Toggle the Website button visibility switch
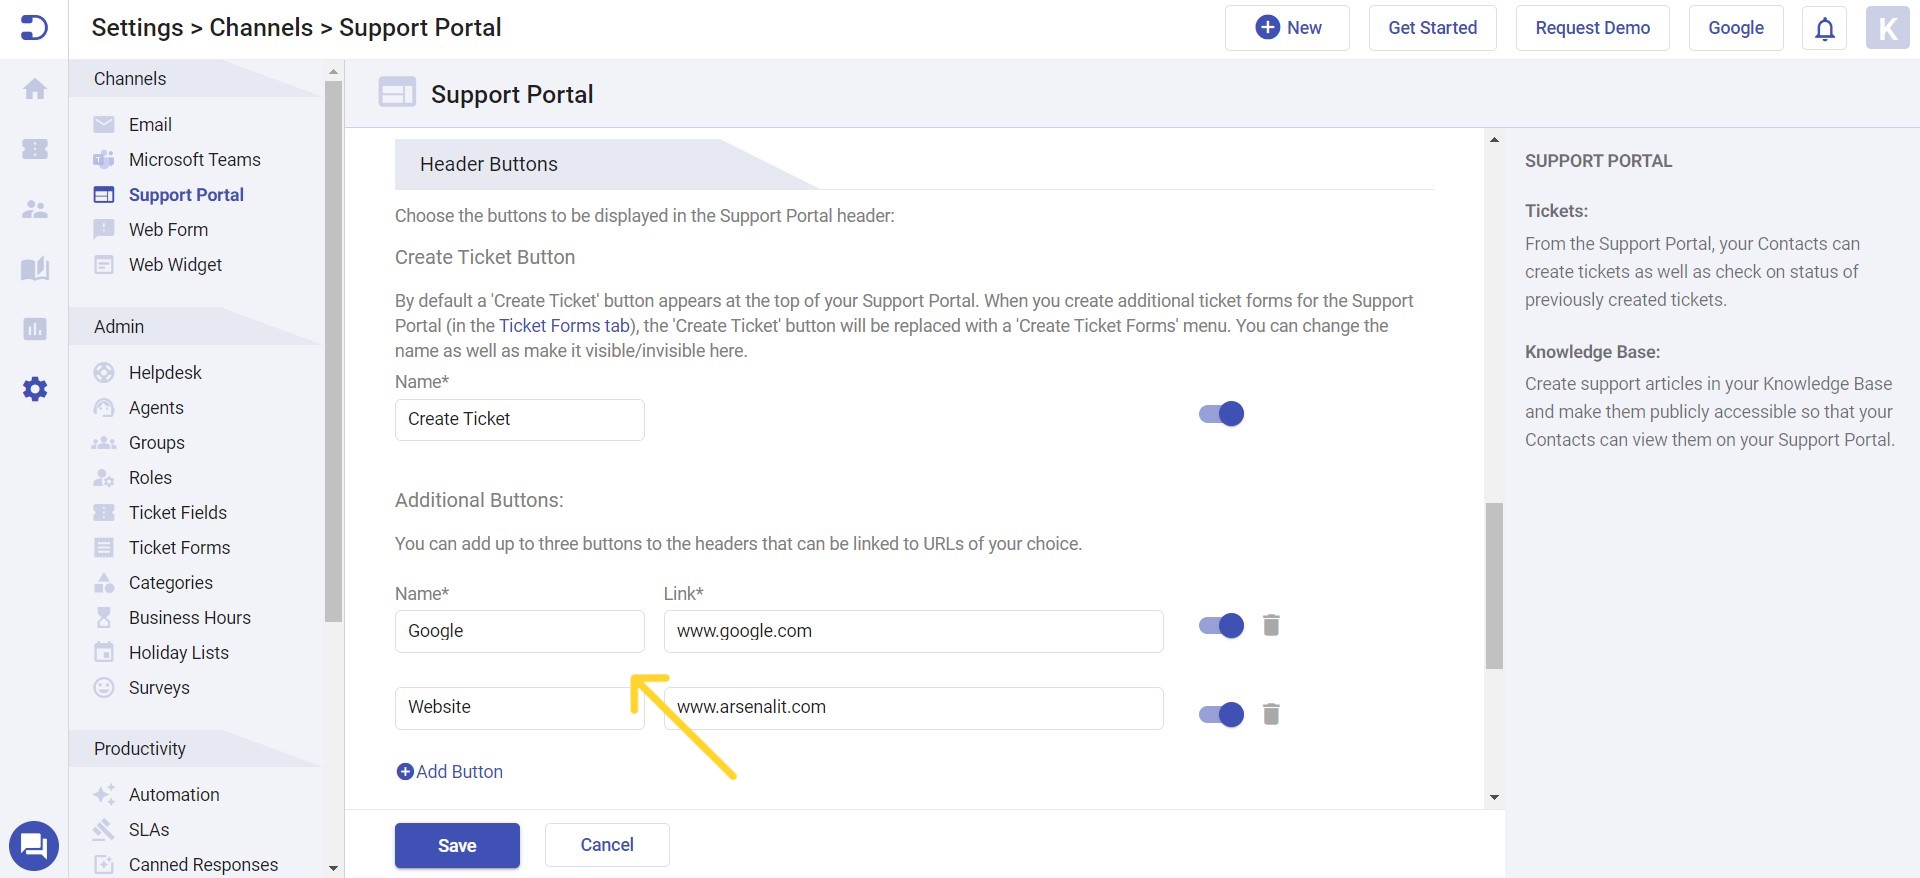Image resolution: width=1920 pixels, height=878 pixels. [x=1221, y=714]
